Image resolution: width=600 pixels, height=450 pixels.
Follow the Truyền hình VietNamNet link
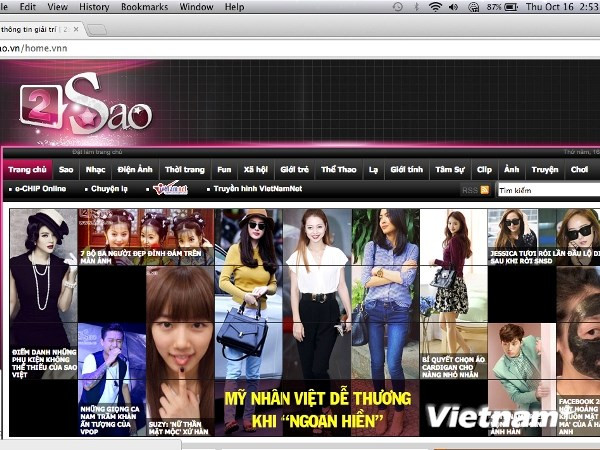[x=258, y=189]
